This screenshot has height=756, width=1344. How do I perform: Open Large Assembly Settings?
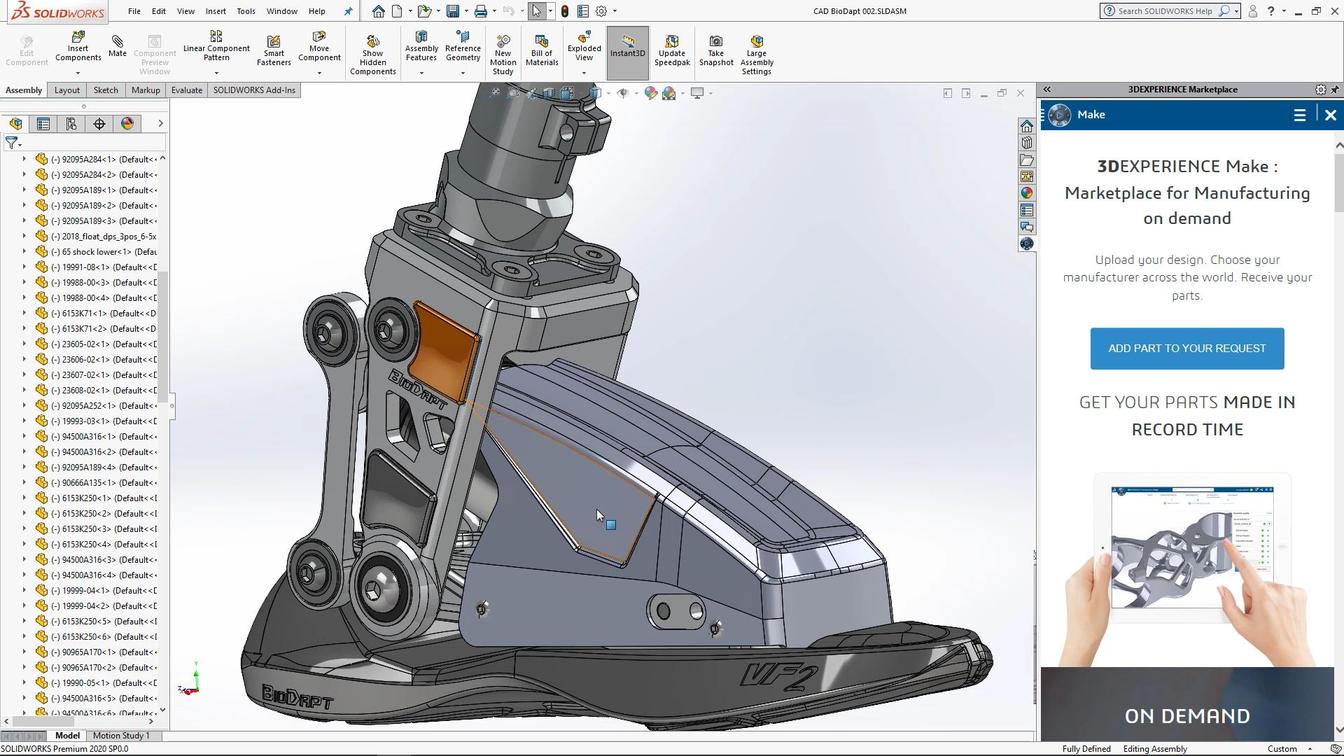point(756,55)
